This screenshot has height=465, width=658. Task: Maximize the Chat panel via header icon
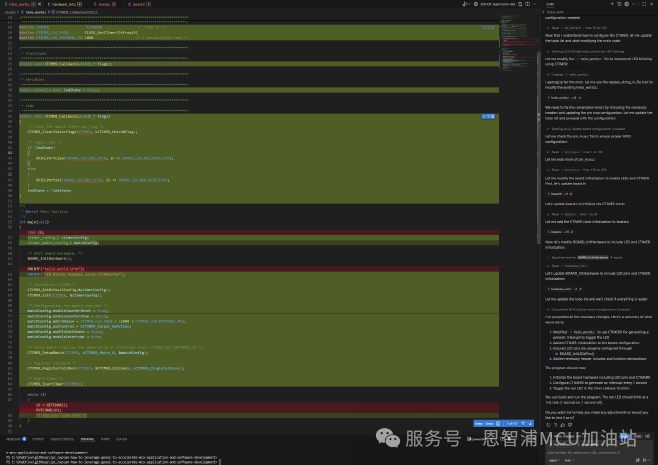[643, 3]
